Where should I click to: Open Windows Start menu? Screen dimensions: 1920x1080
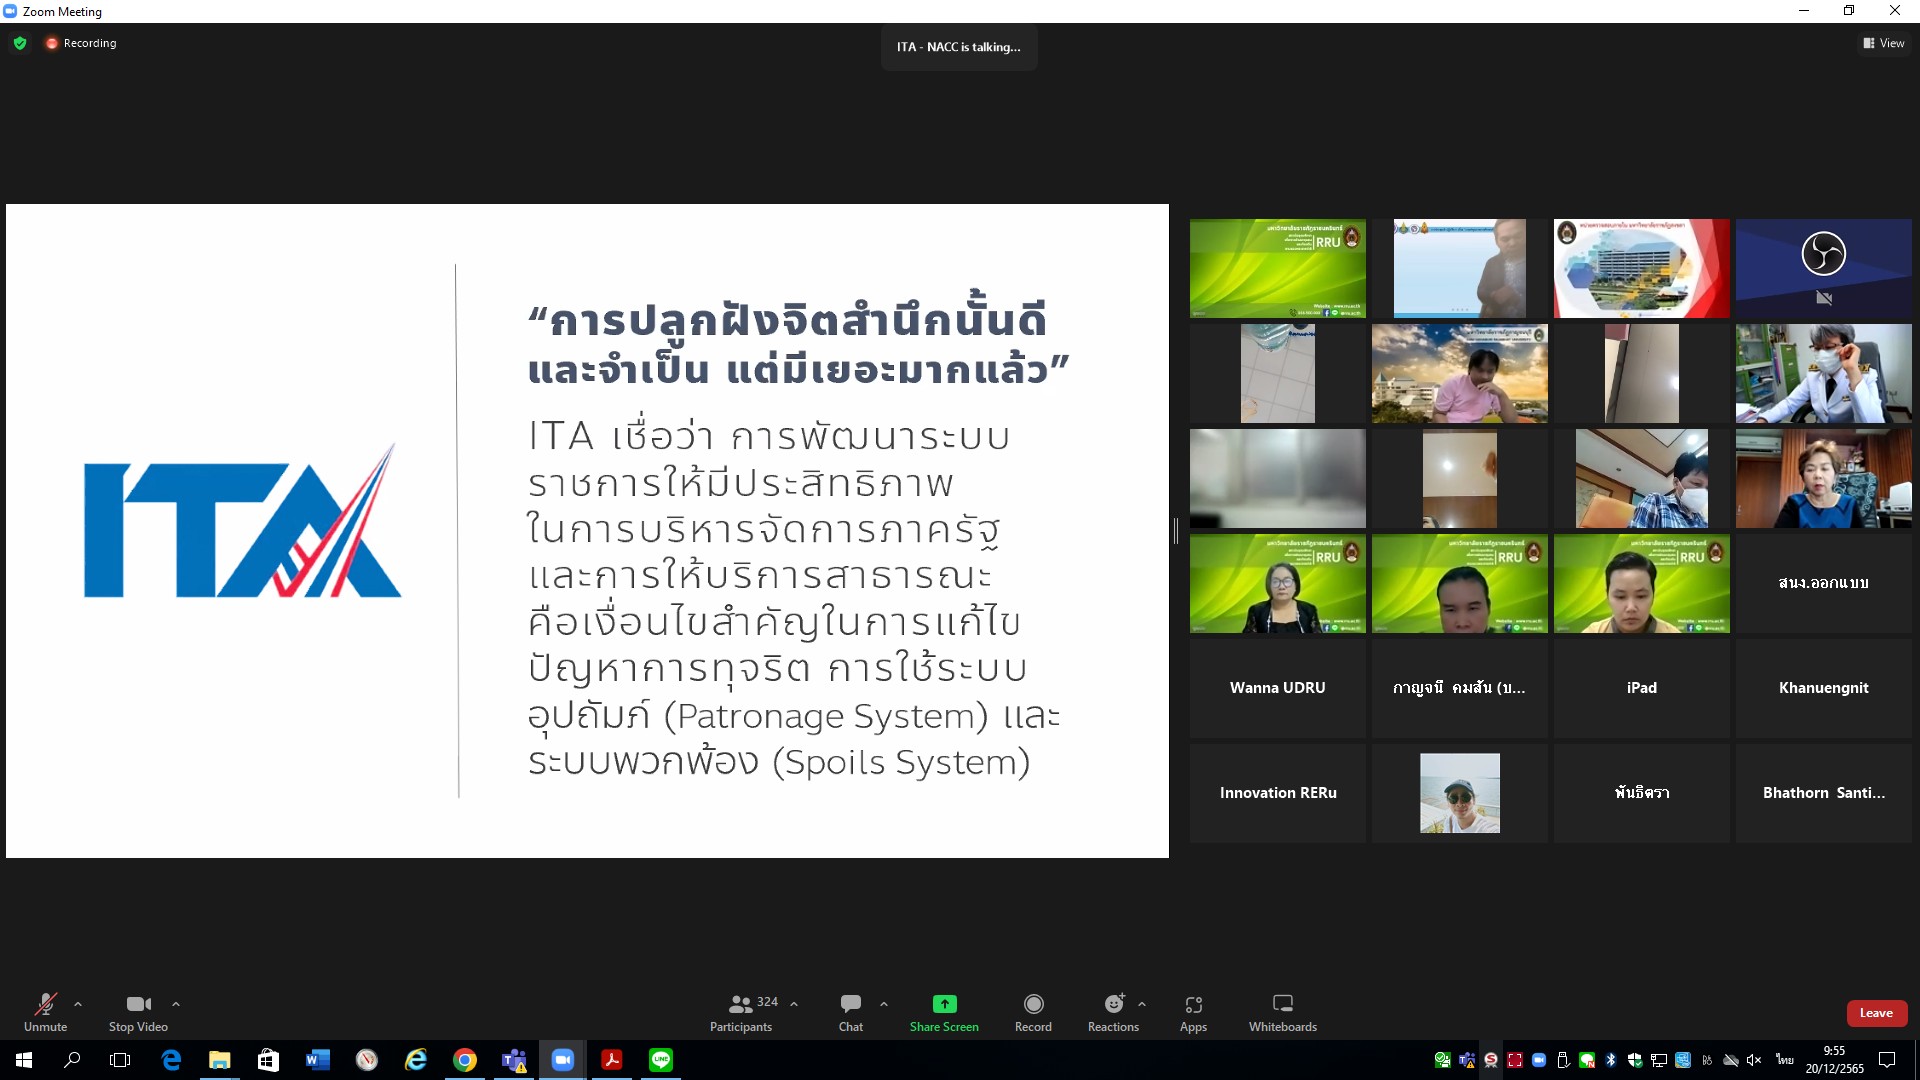coord(24,1060)
